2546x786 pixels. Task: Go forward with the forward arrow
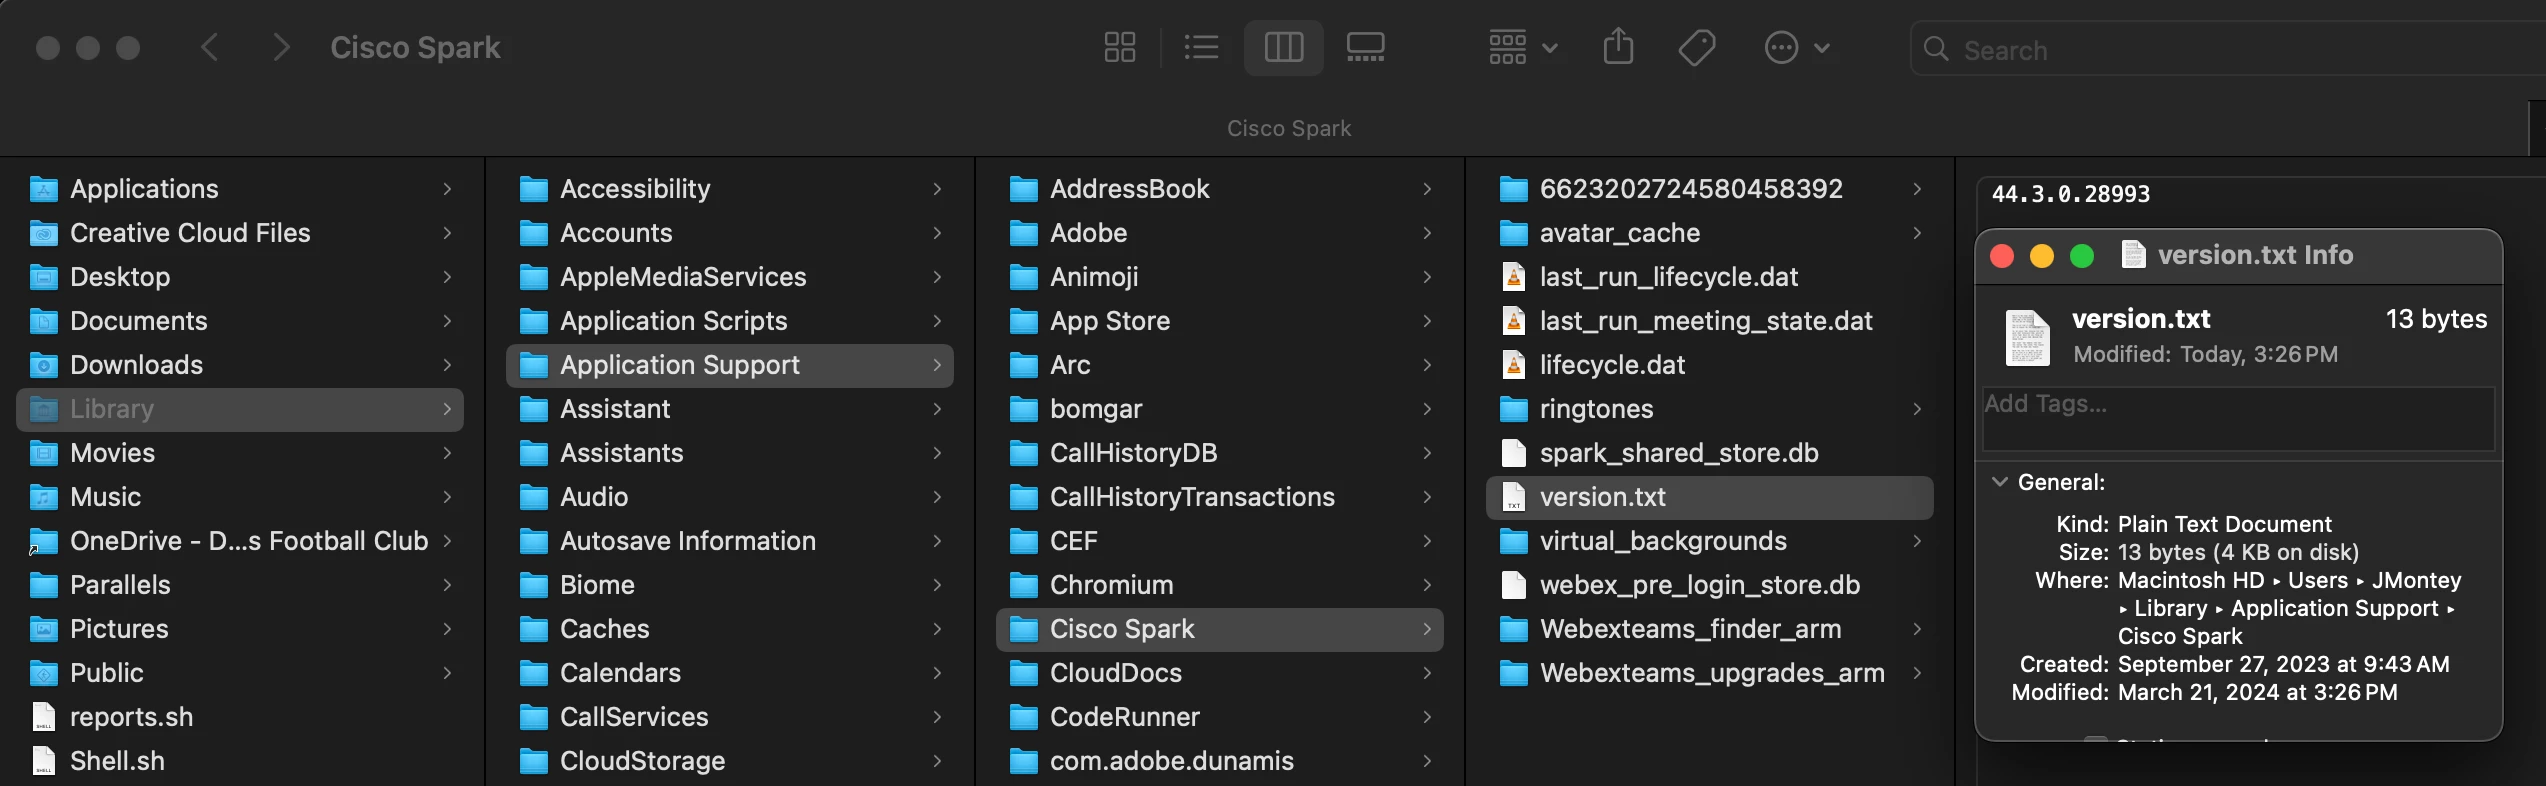pos(281,47)
